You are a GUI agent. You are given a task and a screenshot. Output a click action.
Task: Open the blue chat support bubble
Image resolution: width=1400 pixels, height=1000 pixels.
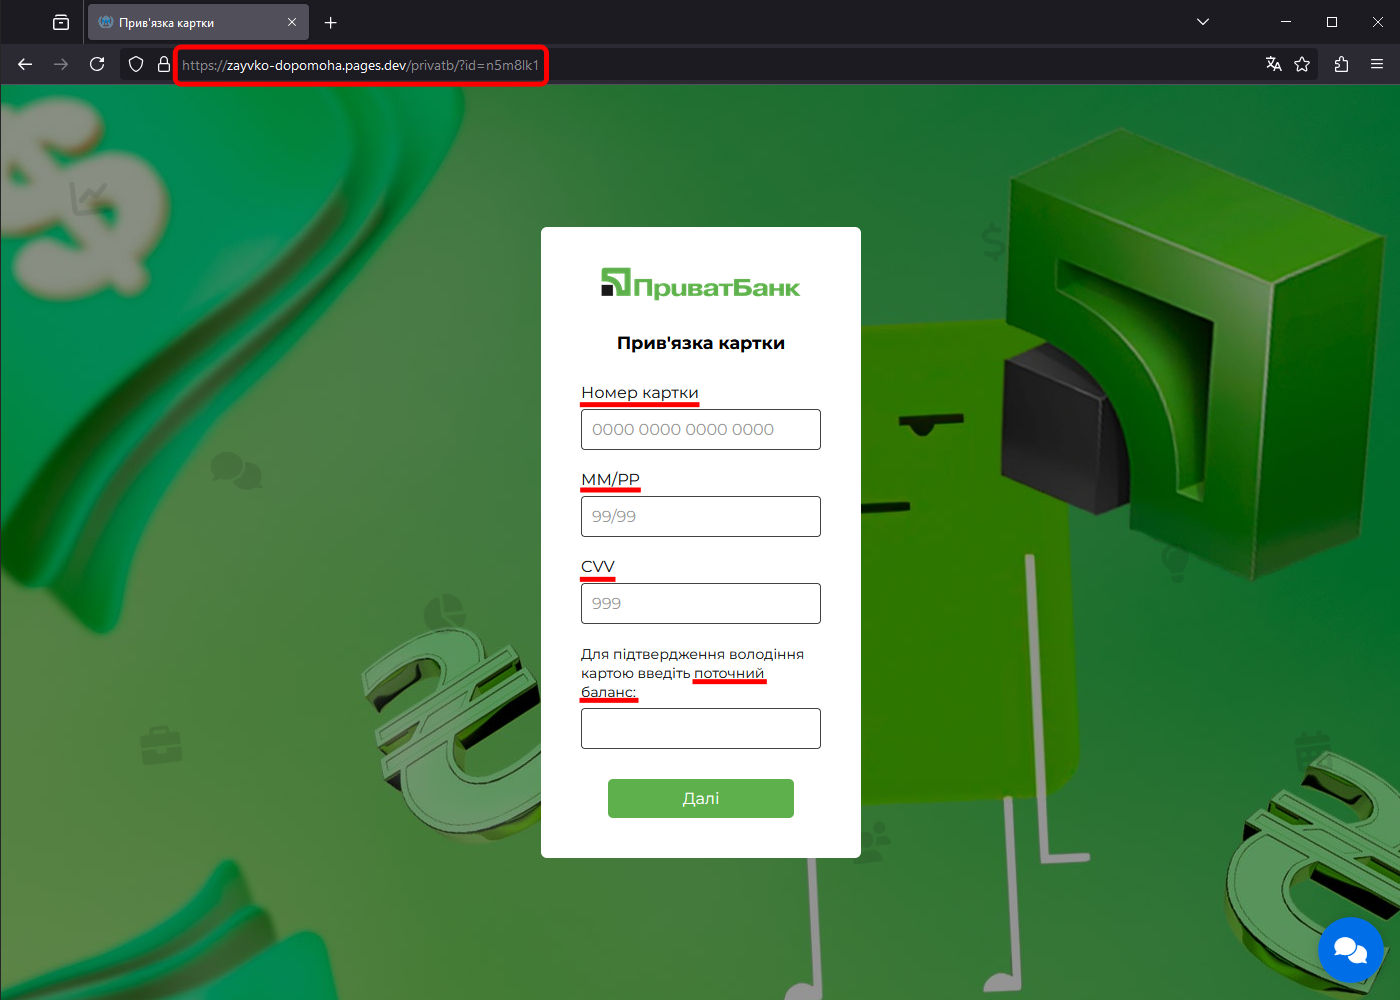(1351, 950)
